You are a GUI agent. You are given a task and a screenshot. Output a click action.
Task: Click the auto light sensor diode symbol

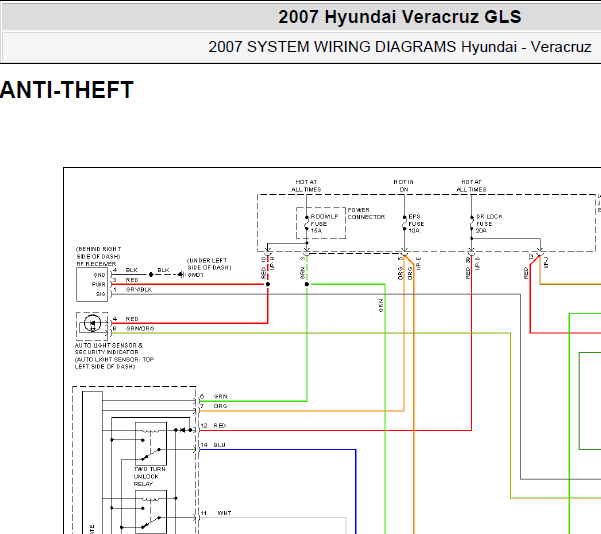[92, 324]
